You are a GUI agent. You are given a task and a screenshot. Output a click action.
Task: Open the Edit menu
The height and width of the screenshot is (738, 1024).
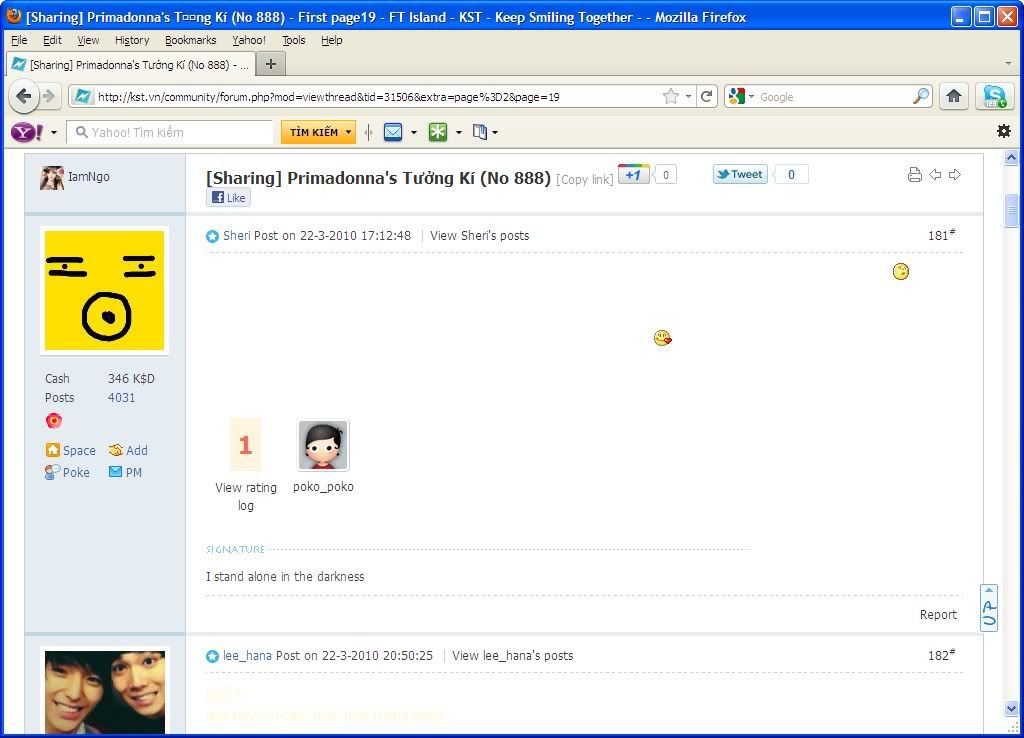(x=52, y=40)
